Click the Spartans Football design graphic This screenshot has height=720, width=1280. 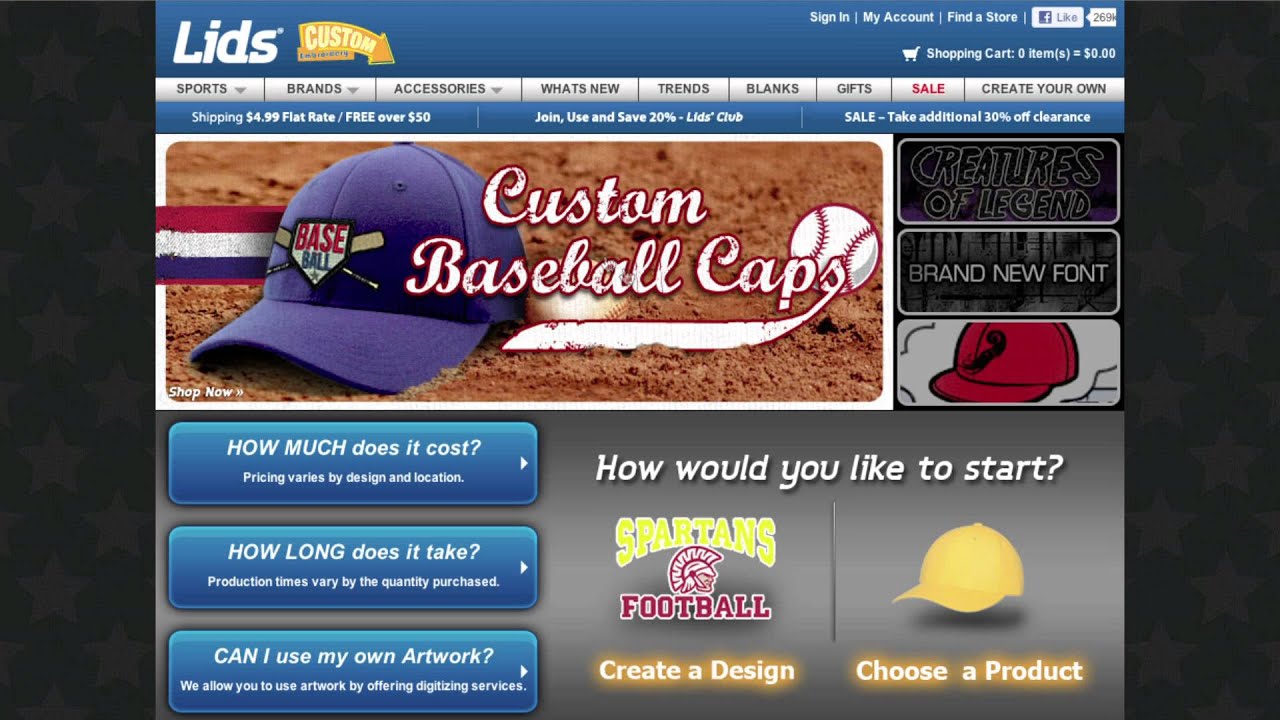(695, 569)
